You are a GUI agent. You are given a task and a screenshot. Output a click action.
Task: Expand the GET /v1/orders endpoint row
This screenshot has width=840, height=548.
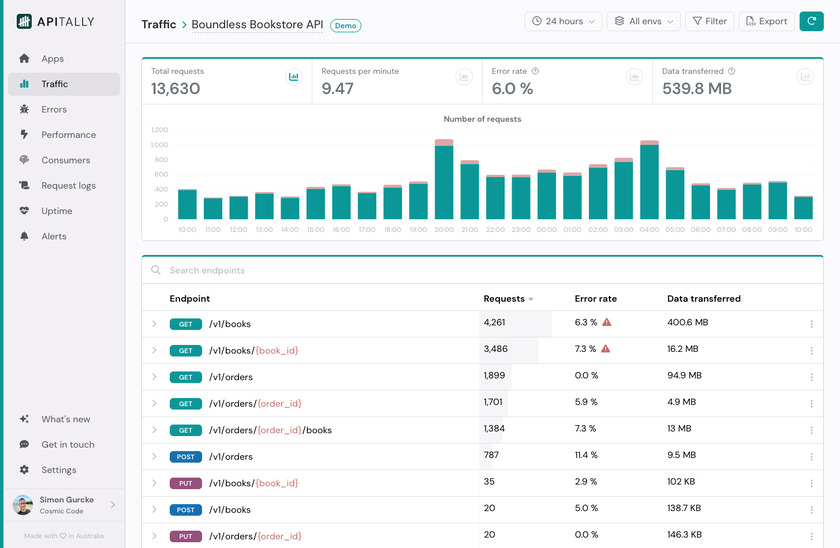(154, 377)
